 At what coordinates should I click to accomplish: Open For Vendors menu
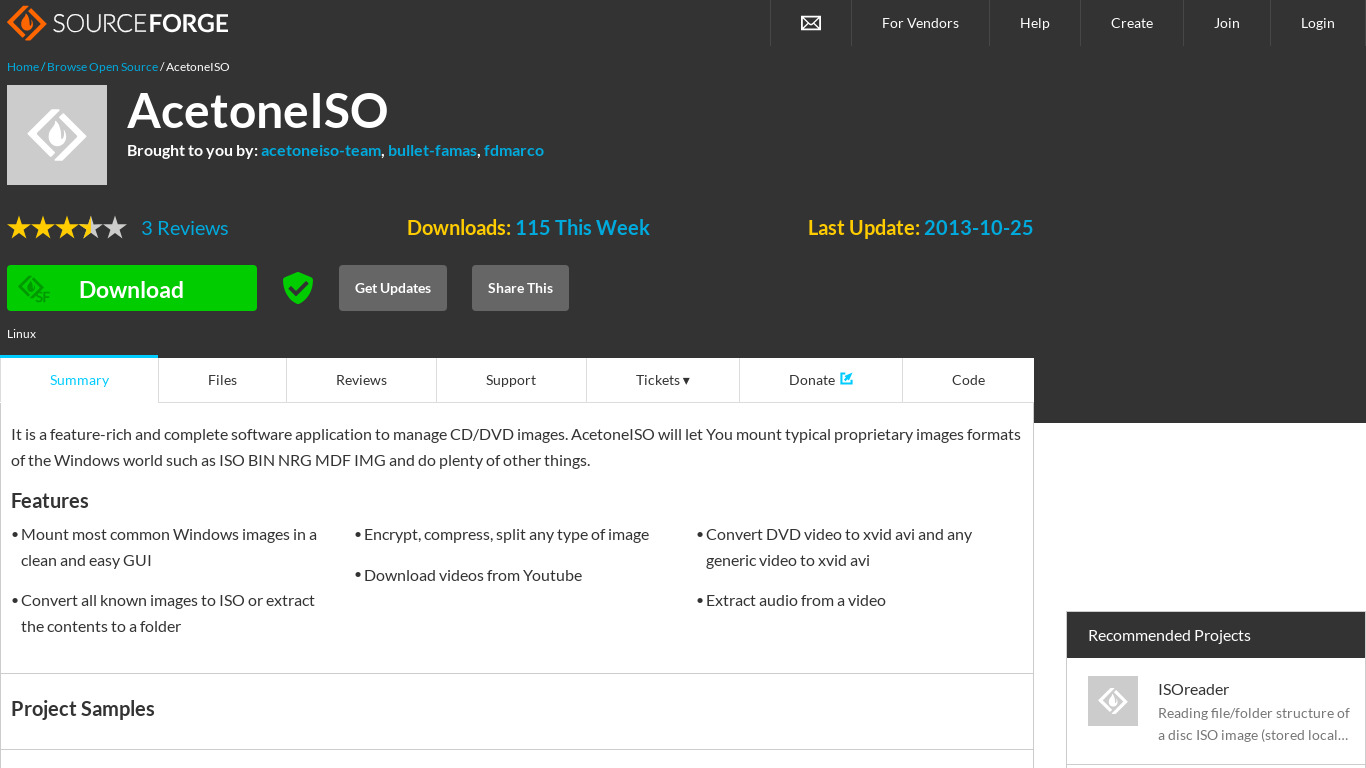(x=920, y=23)
